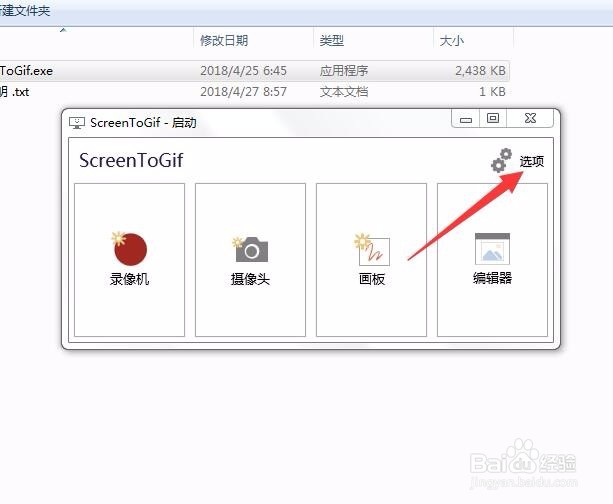Open the 选项 options label

point(532,161)
